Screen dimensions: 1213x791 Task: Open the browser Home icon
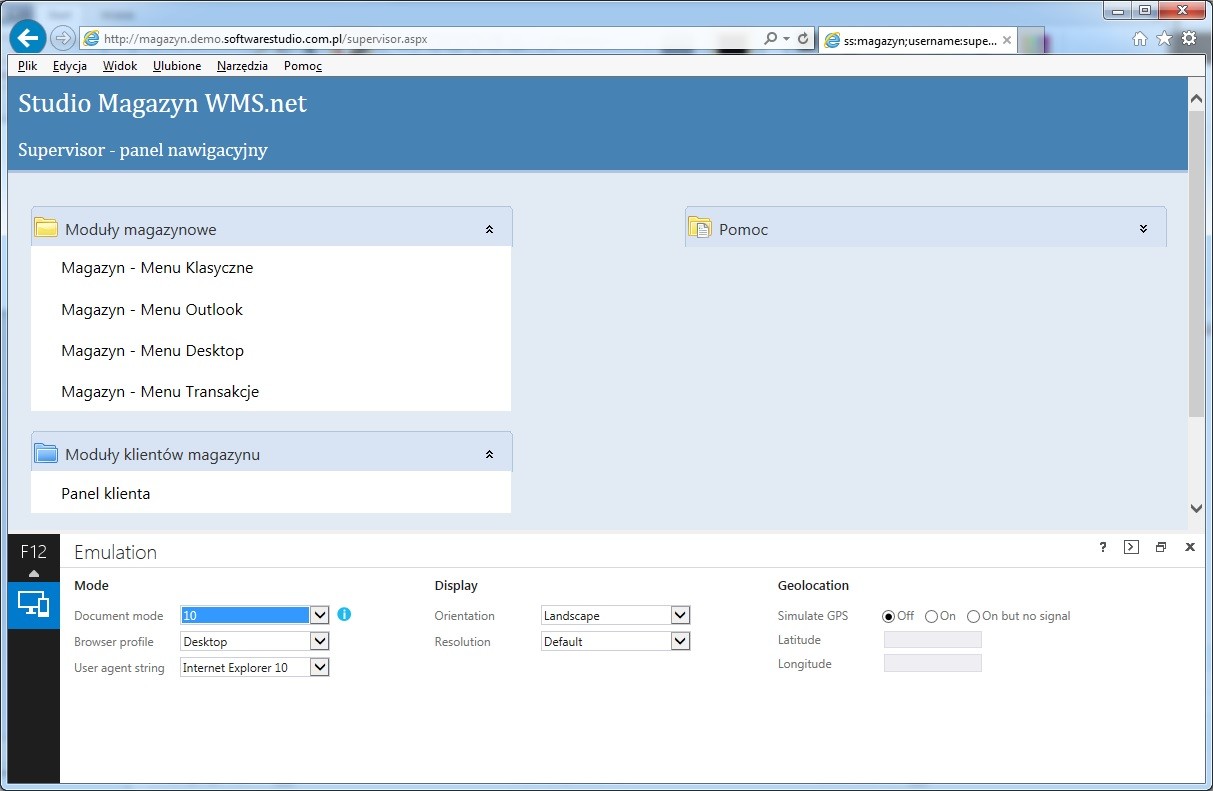(x=1140, y=39)
